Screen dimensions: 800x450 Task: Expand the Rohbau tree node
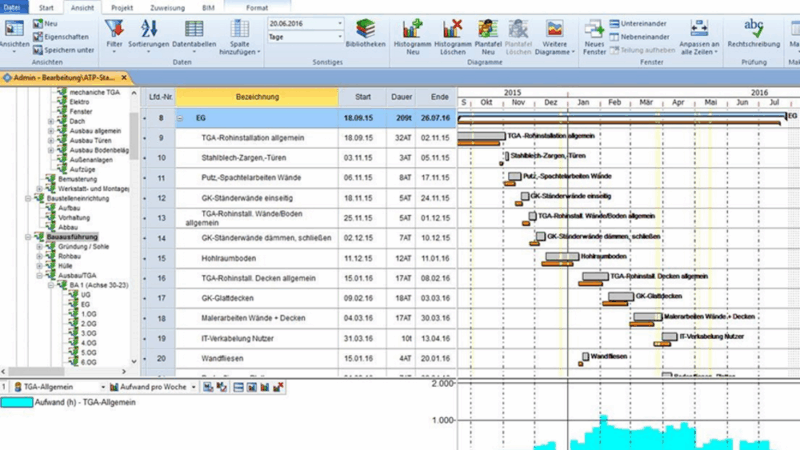39,256
